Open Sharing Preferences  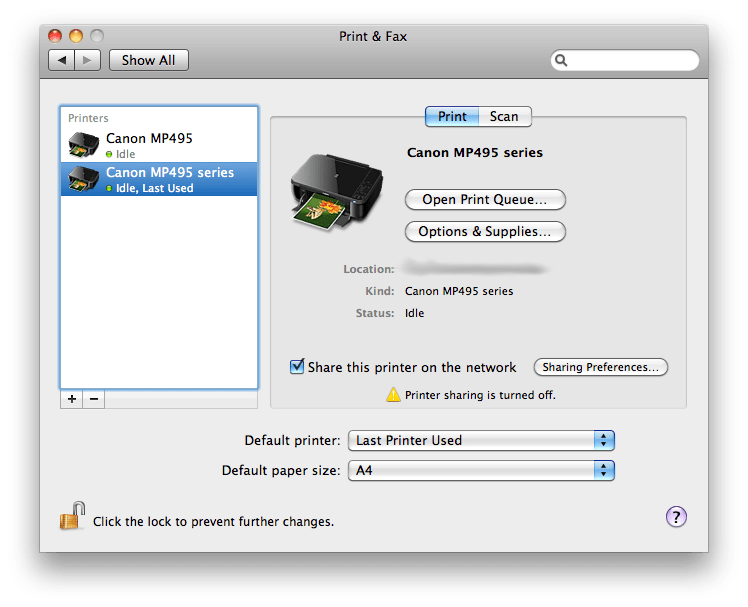[601, 367]
